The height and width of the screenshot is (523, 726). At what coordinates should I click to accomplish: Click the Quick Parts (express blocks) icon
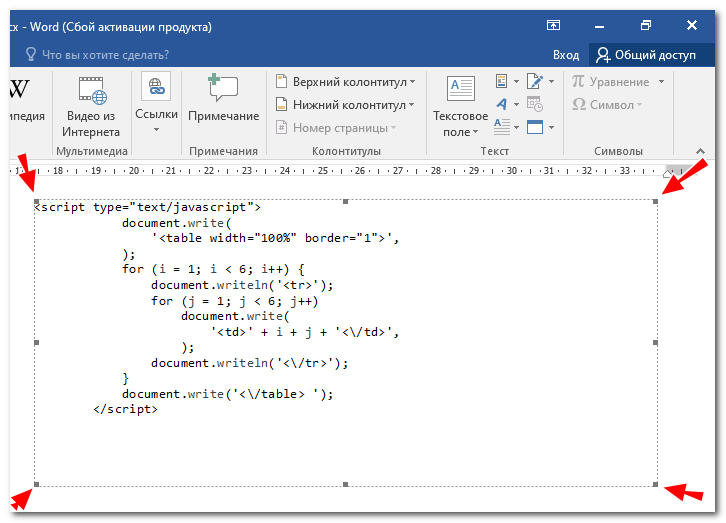(501, 81)
